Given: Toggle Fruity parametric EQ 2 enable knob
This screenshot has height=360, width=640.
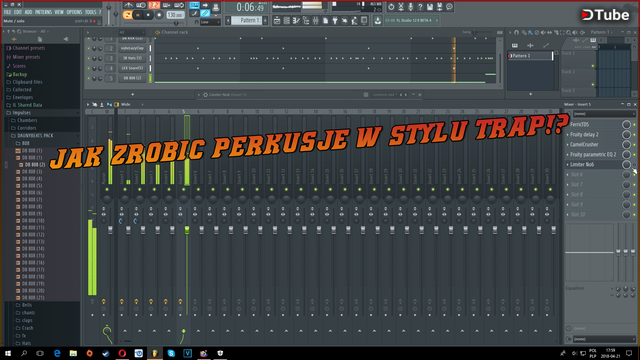Looking at the screenshot, I should click(x=626, y=154).
